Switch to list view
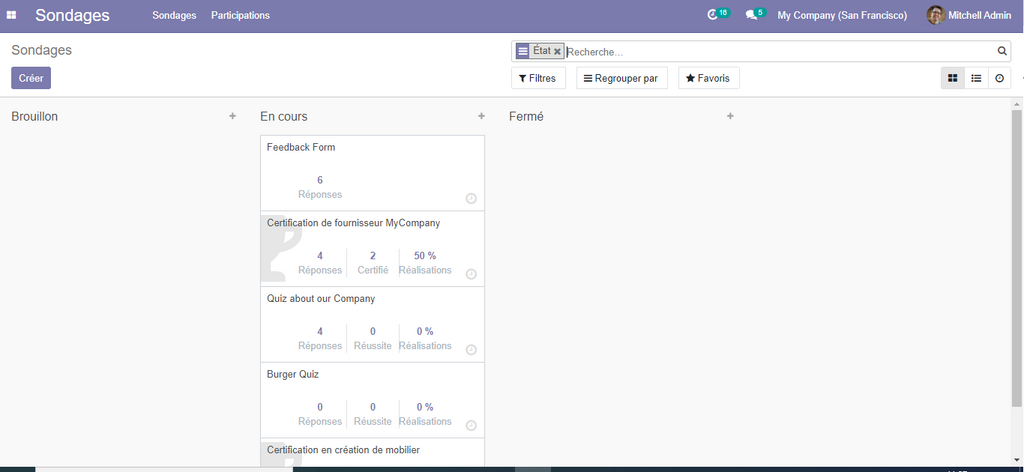This screenshot has height=472, width=1024. pos(976,78)
